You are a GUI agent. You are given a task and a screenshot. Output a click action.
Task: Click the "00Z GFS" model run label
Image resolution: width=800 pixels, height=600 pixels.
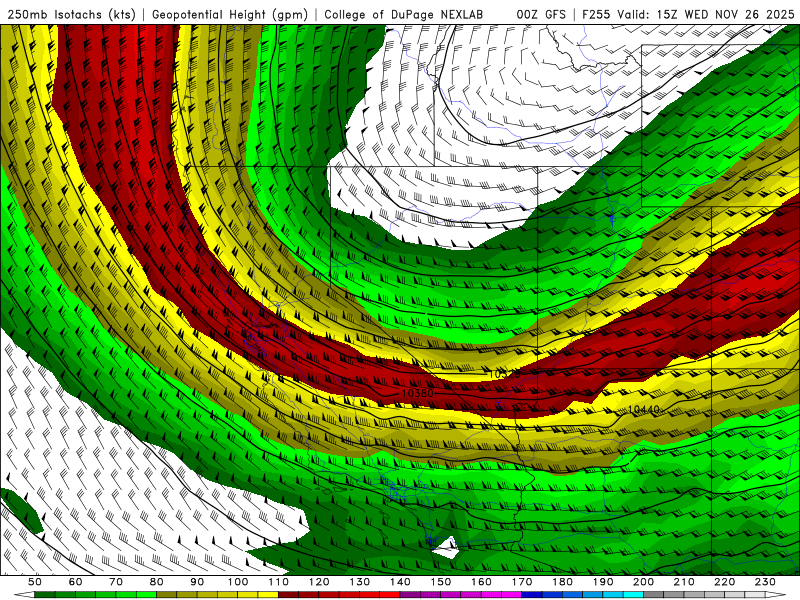point(541,15)
